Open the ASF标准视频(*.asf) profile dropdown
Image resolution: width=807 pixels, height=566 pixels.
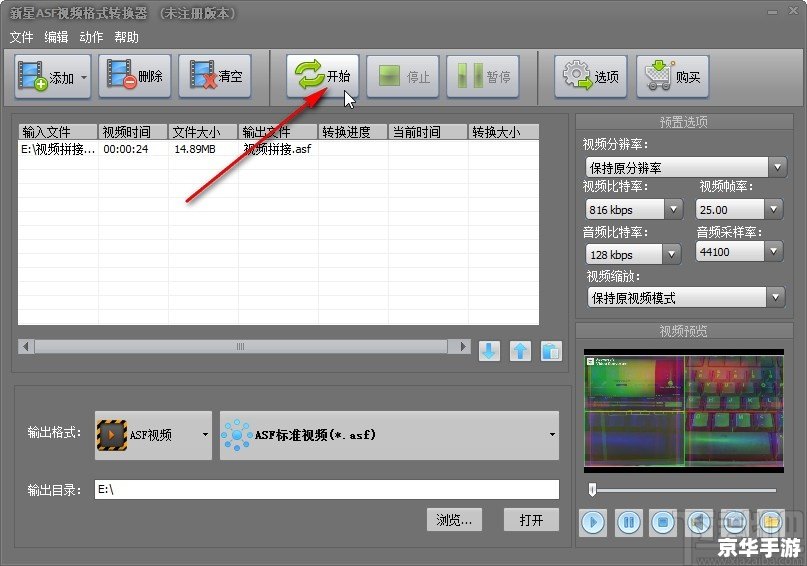coord(389,435)
